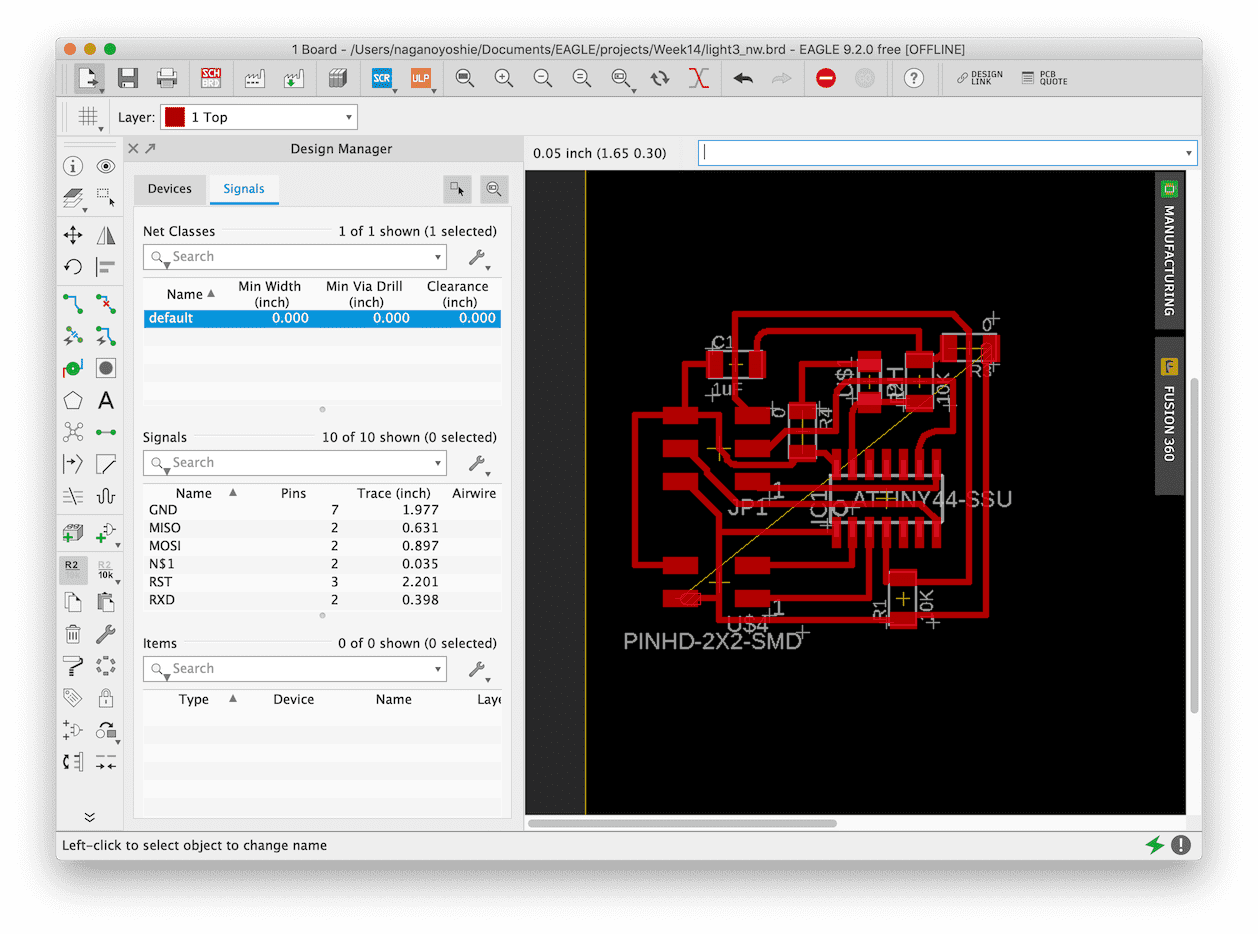Toggle the Lock tool icon
The height and width of the screenshot is (934, 1258).
coord(106,698)
